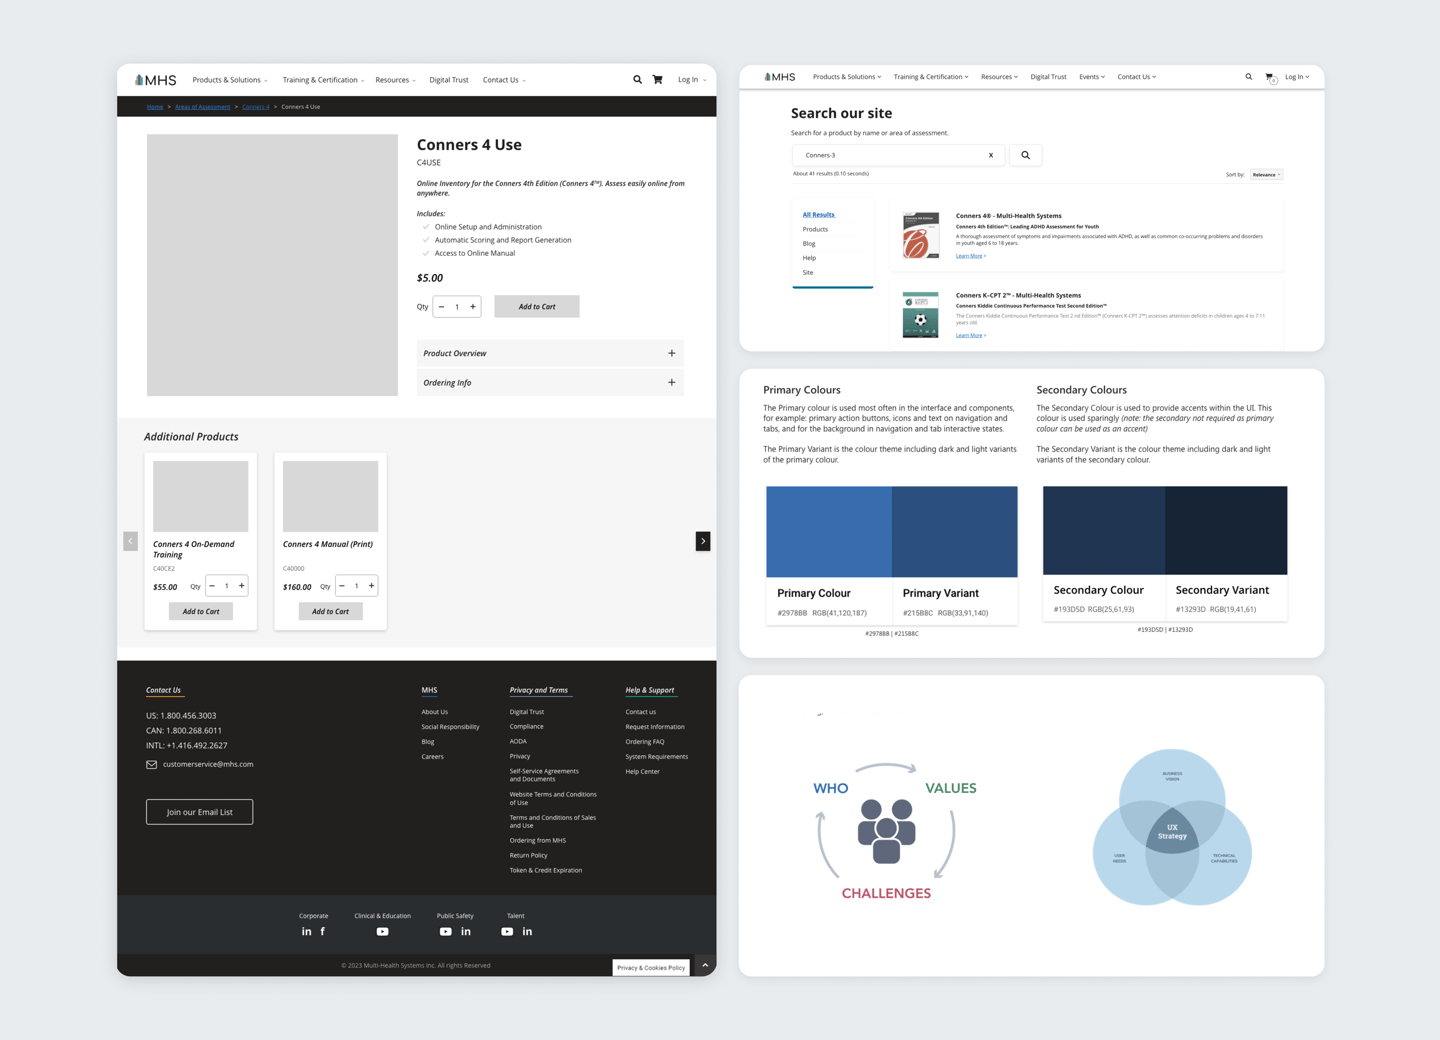Open Training & Certification menu on product page
This screenshot has width=1440, height=1040.
[323, 80]
